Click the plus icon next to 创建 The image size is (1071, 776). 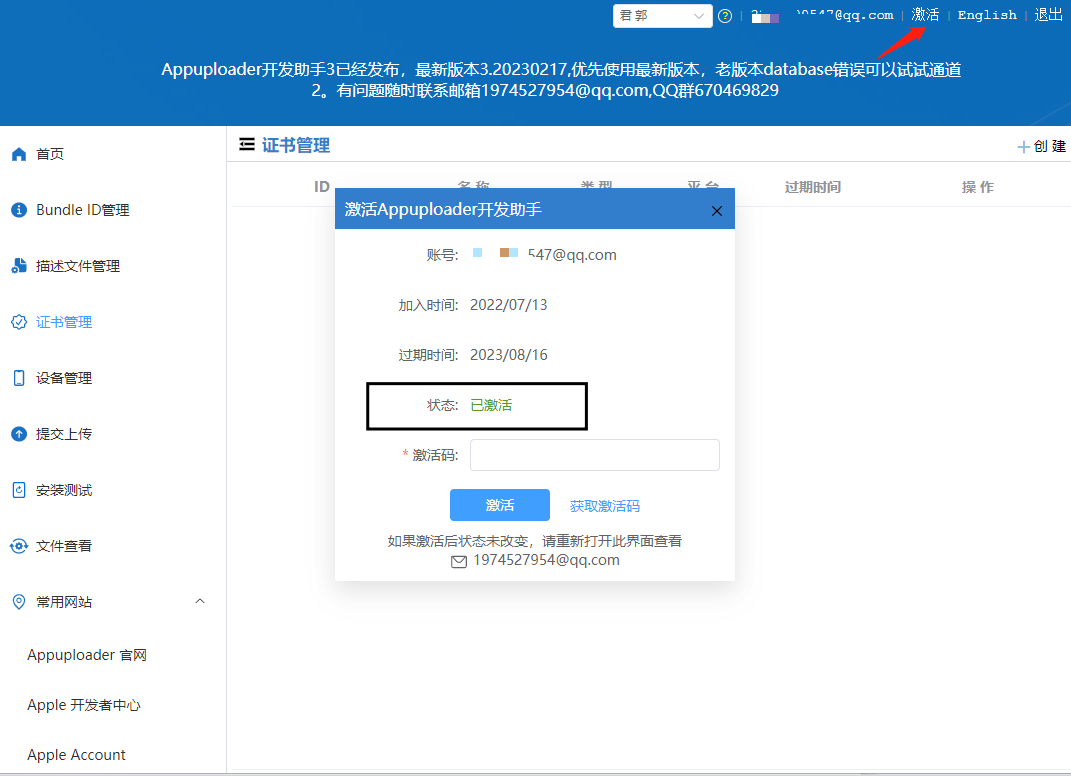(1023, 147)
